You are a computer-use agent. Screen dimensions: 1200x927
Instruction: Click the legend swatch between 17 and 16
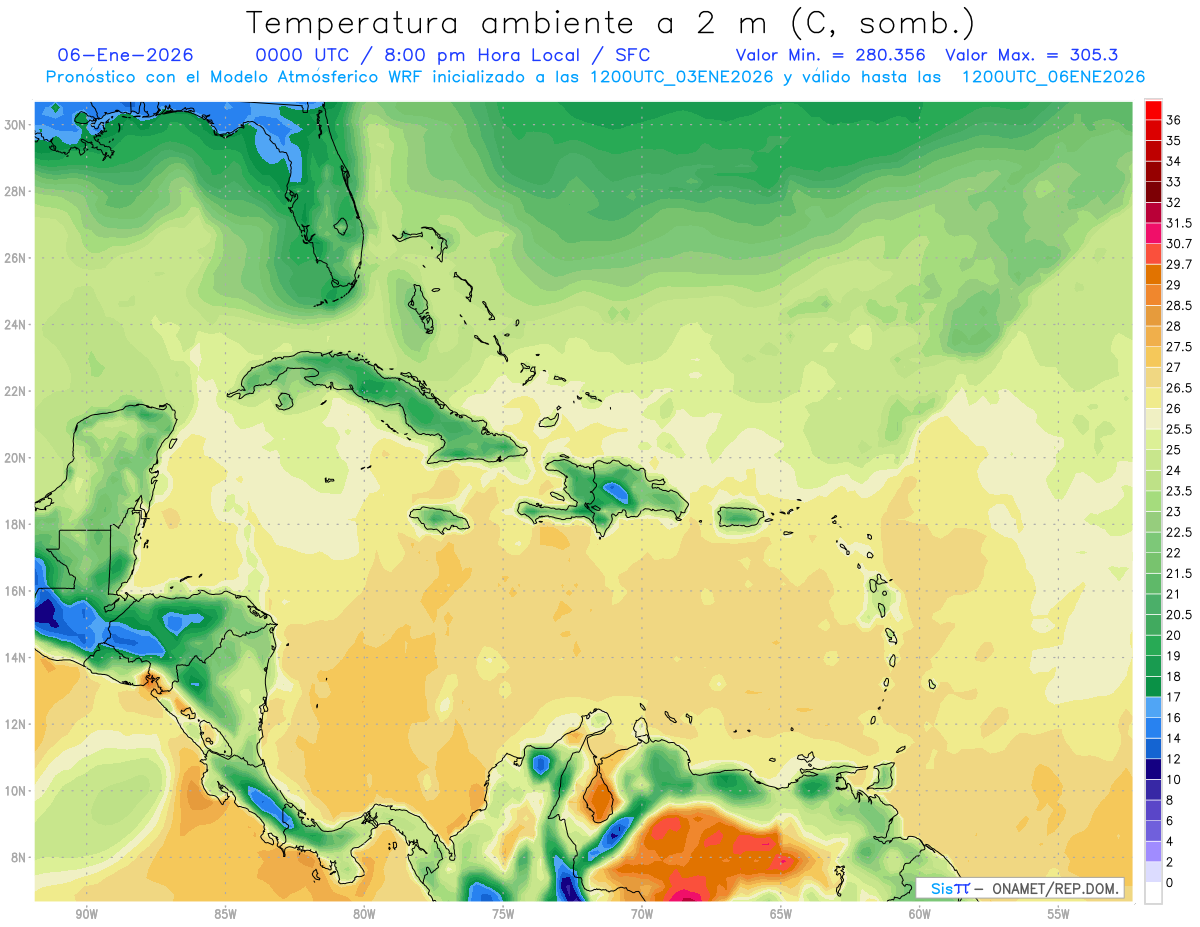1153,708
